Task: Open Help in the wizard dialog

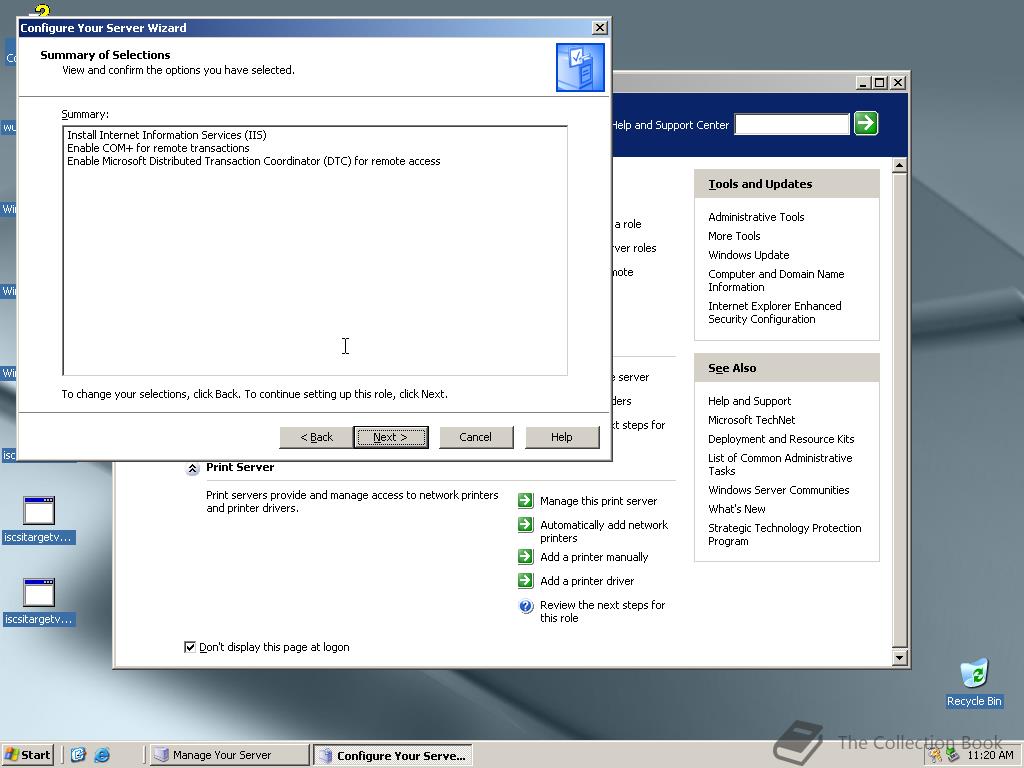Action: [562, 437]
